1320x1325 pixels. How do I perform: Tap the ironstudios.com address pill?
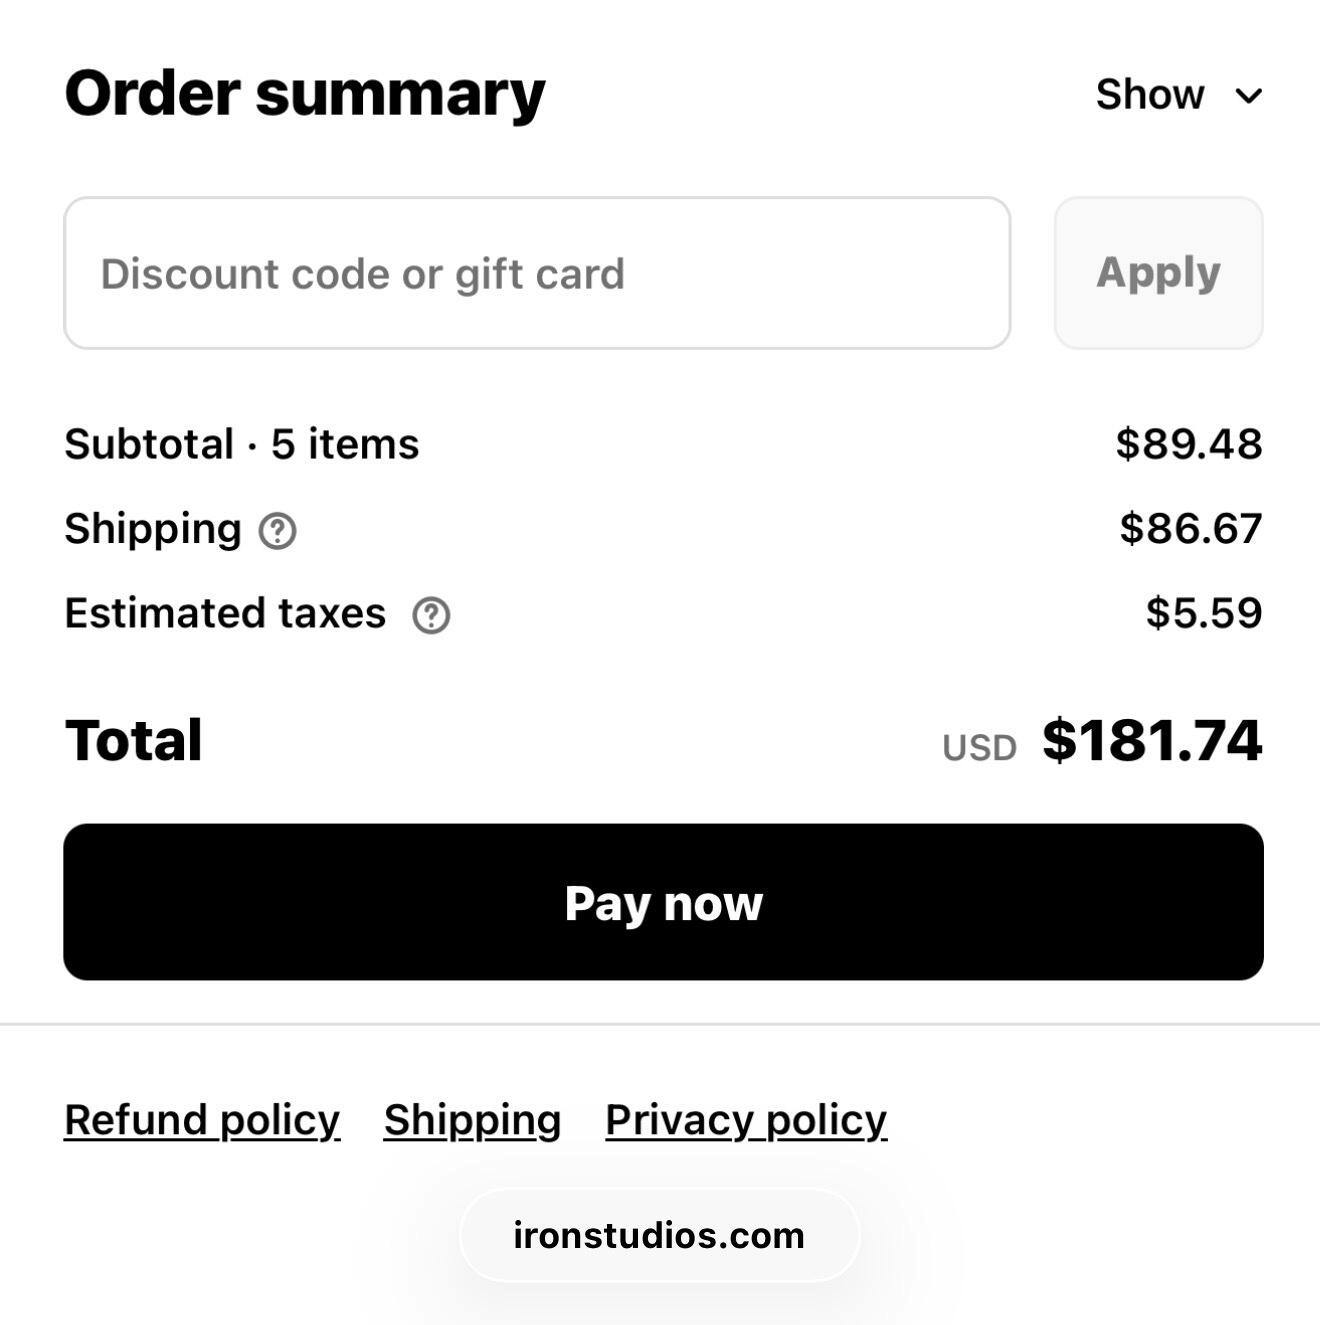pos(659,1236)
